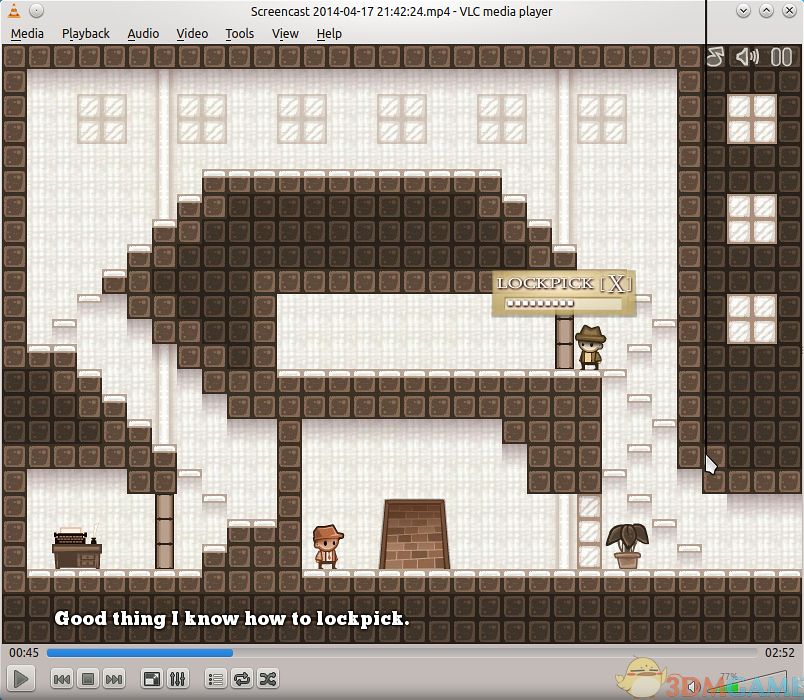Open the Playback menu
The image size is (804, 700).
86,33
